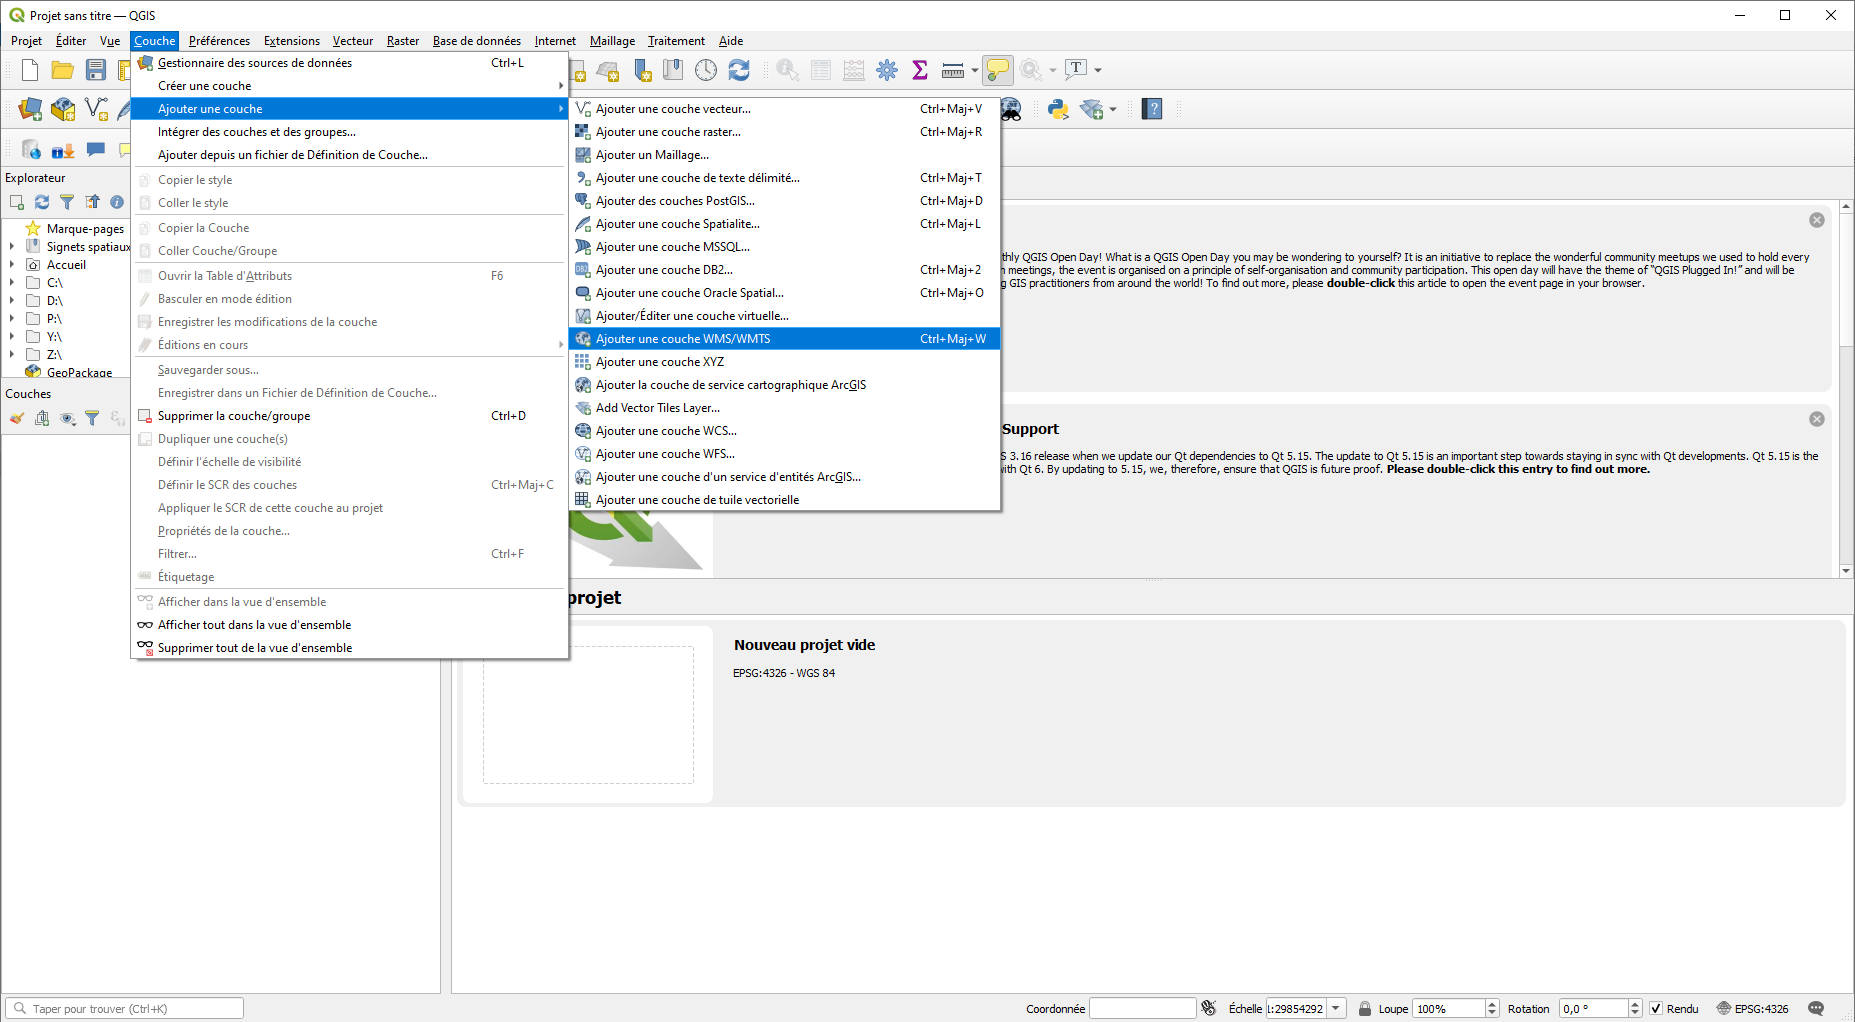
Task: Open the Échelle scale dropdown
Action: coord(1336,1008)
